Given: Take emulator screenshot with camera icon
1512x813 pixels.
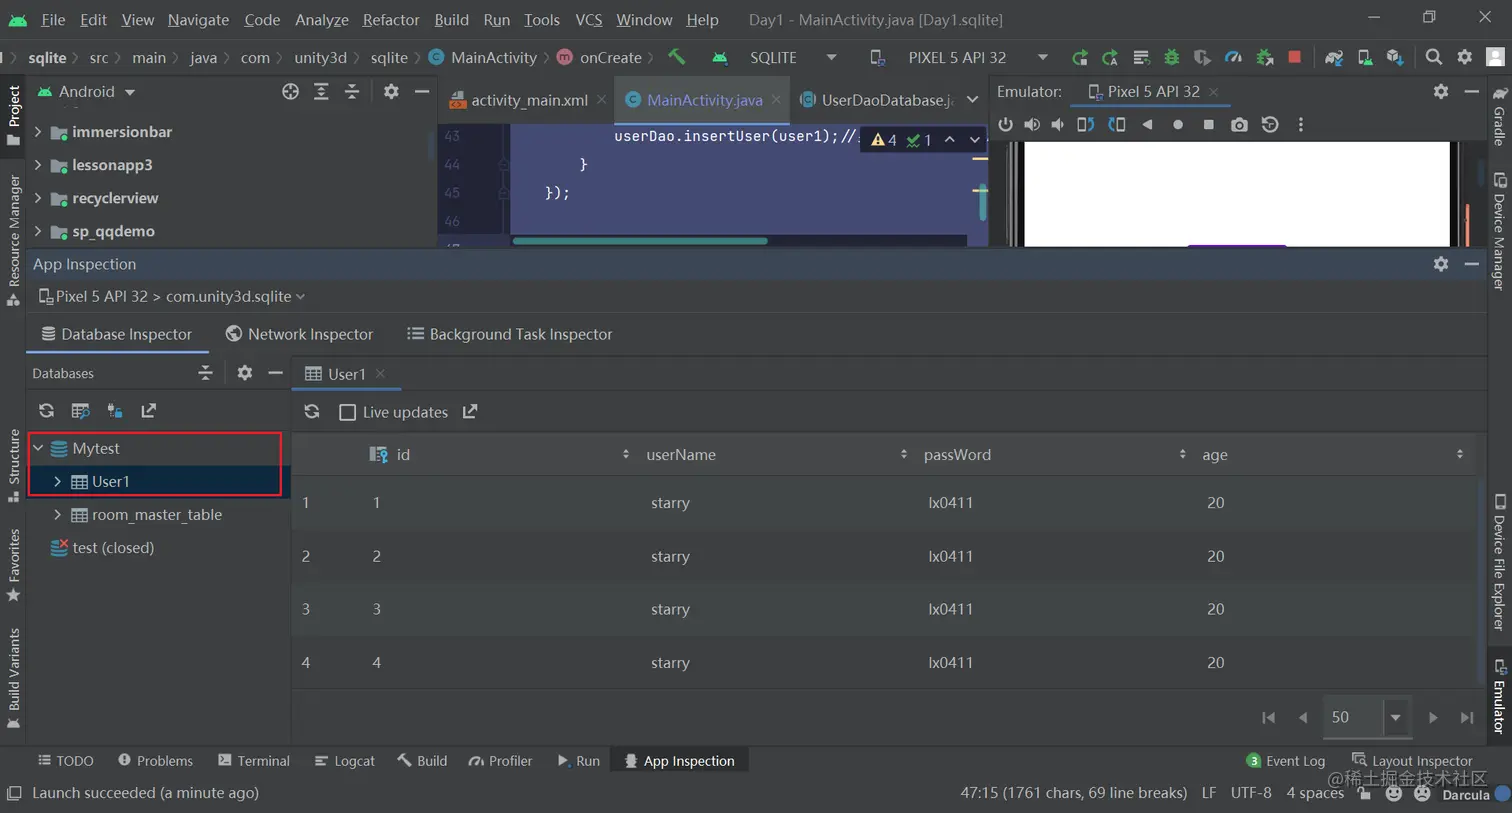Looking at the screenshot, I should [1239, 125].
